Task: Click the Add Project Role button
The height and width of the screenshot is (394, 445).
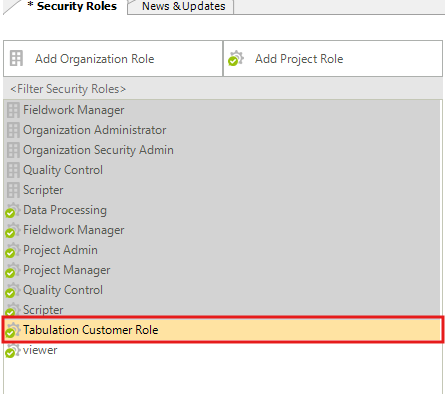Action: pyautogui.click(x=333, y=59)
